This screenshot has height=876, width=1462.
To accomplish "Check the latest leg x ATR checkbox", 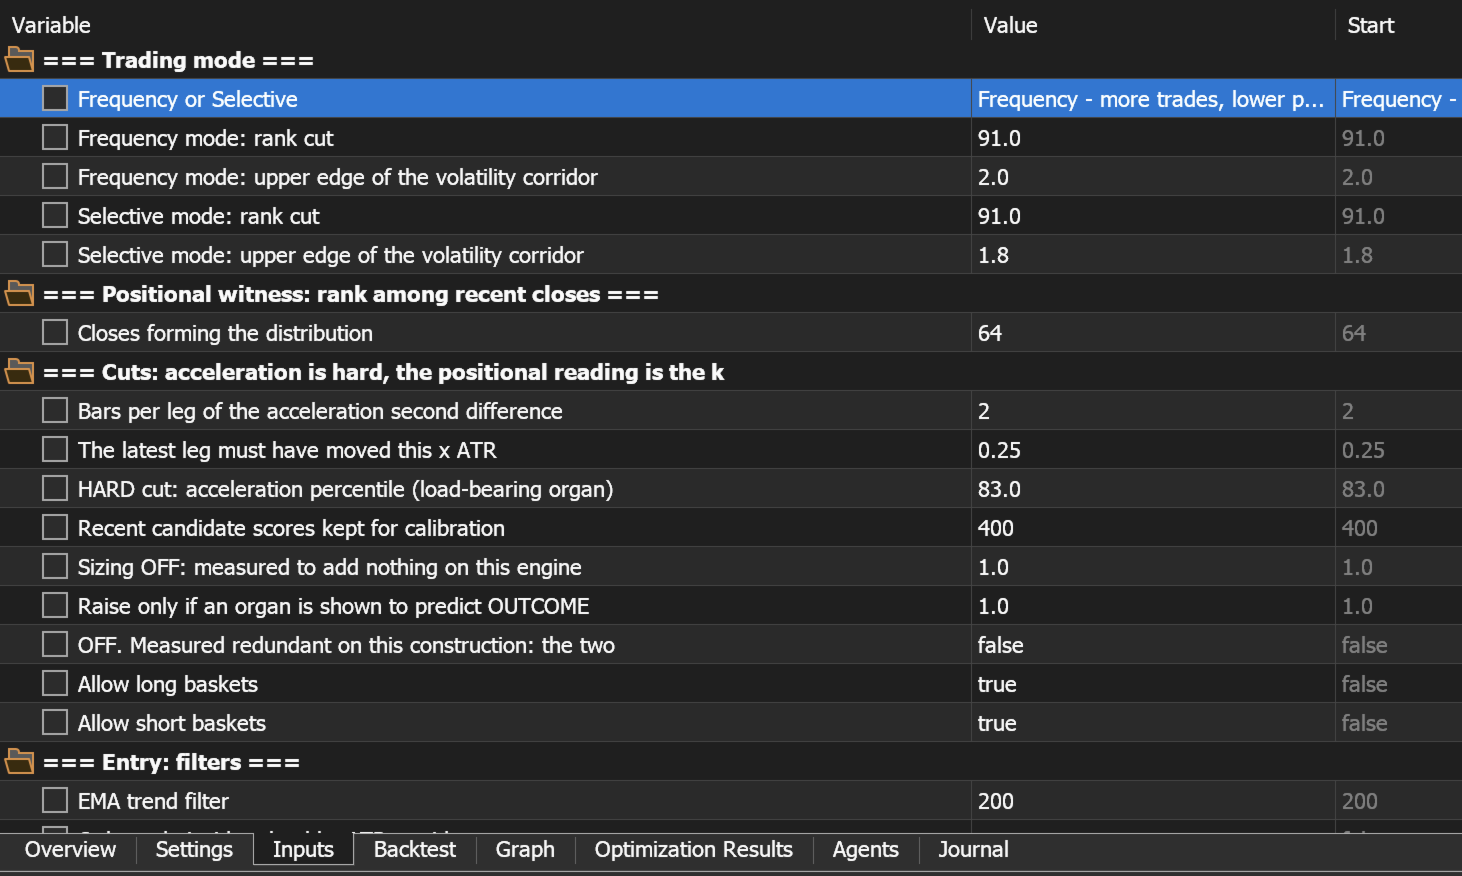I will [55, 449].
